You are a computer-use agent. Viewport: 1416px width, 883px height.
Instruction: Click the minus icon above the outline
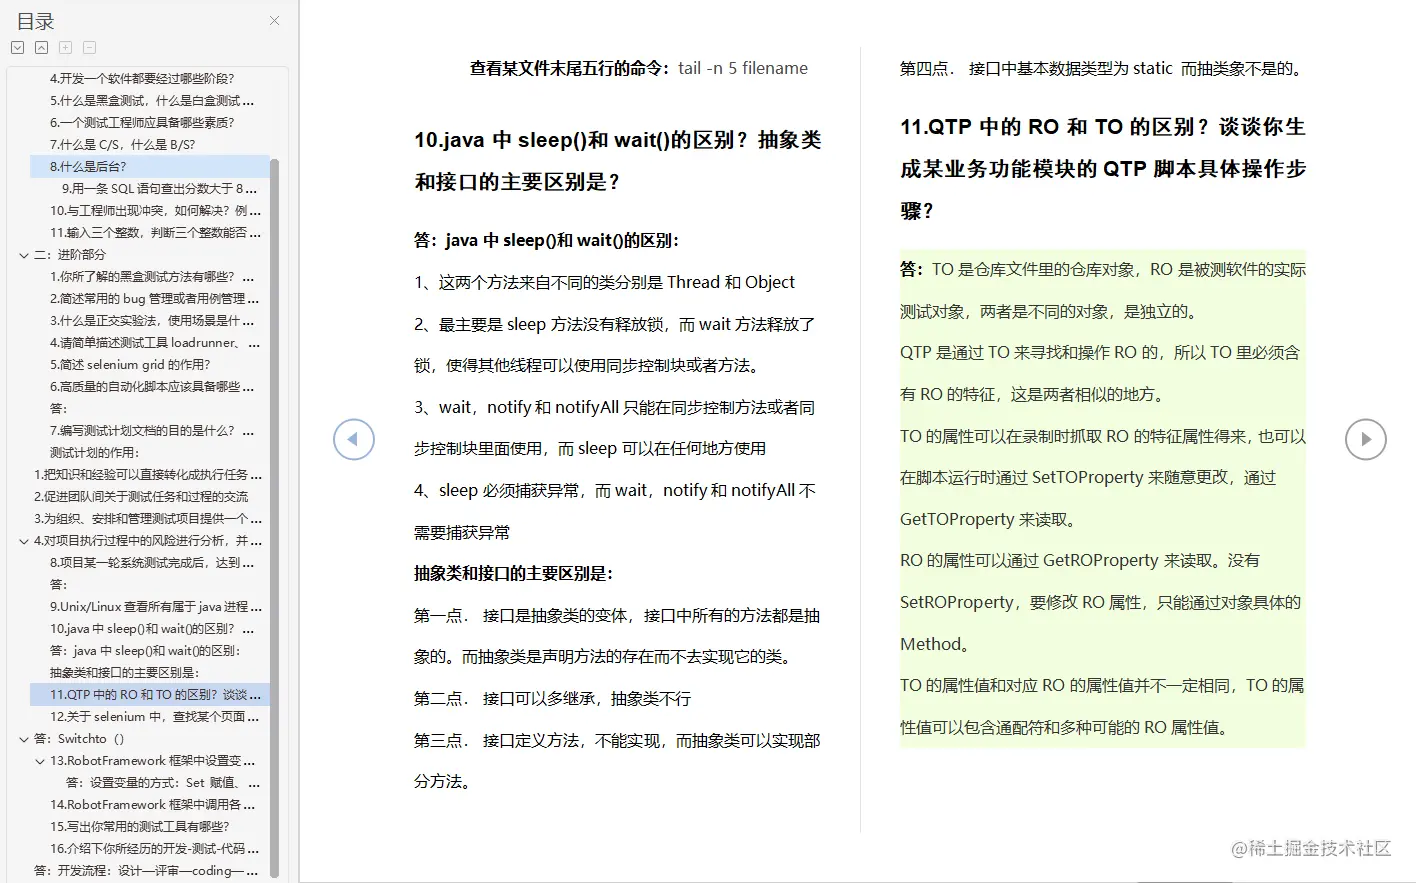coord(88,47)
